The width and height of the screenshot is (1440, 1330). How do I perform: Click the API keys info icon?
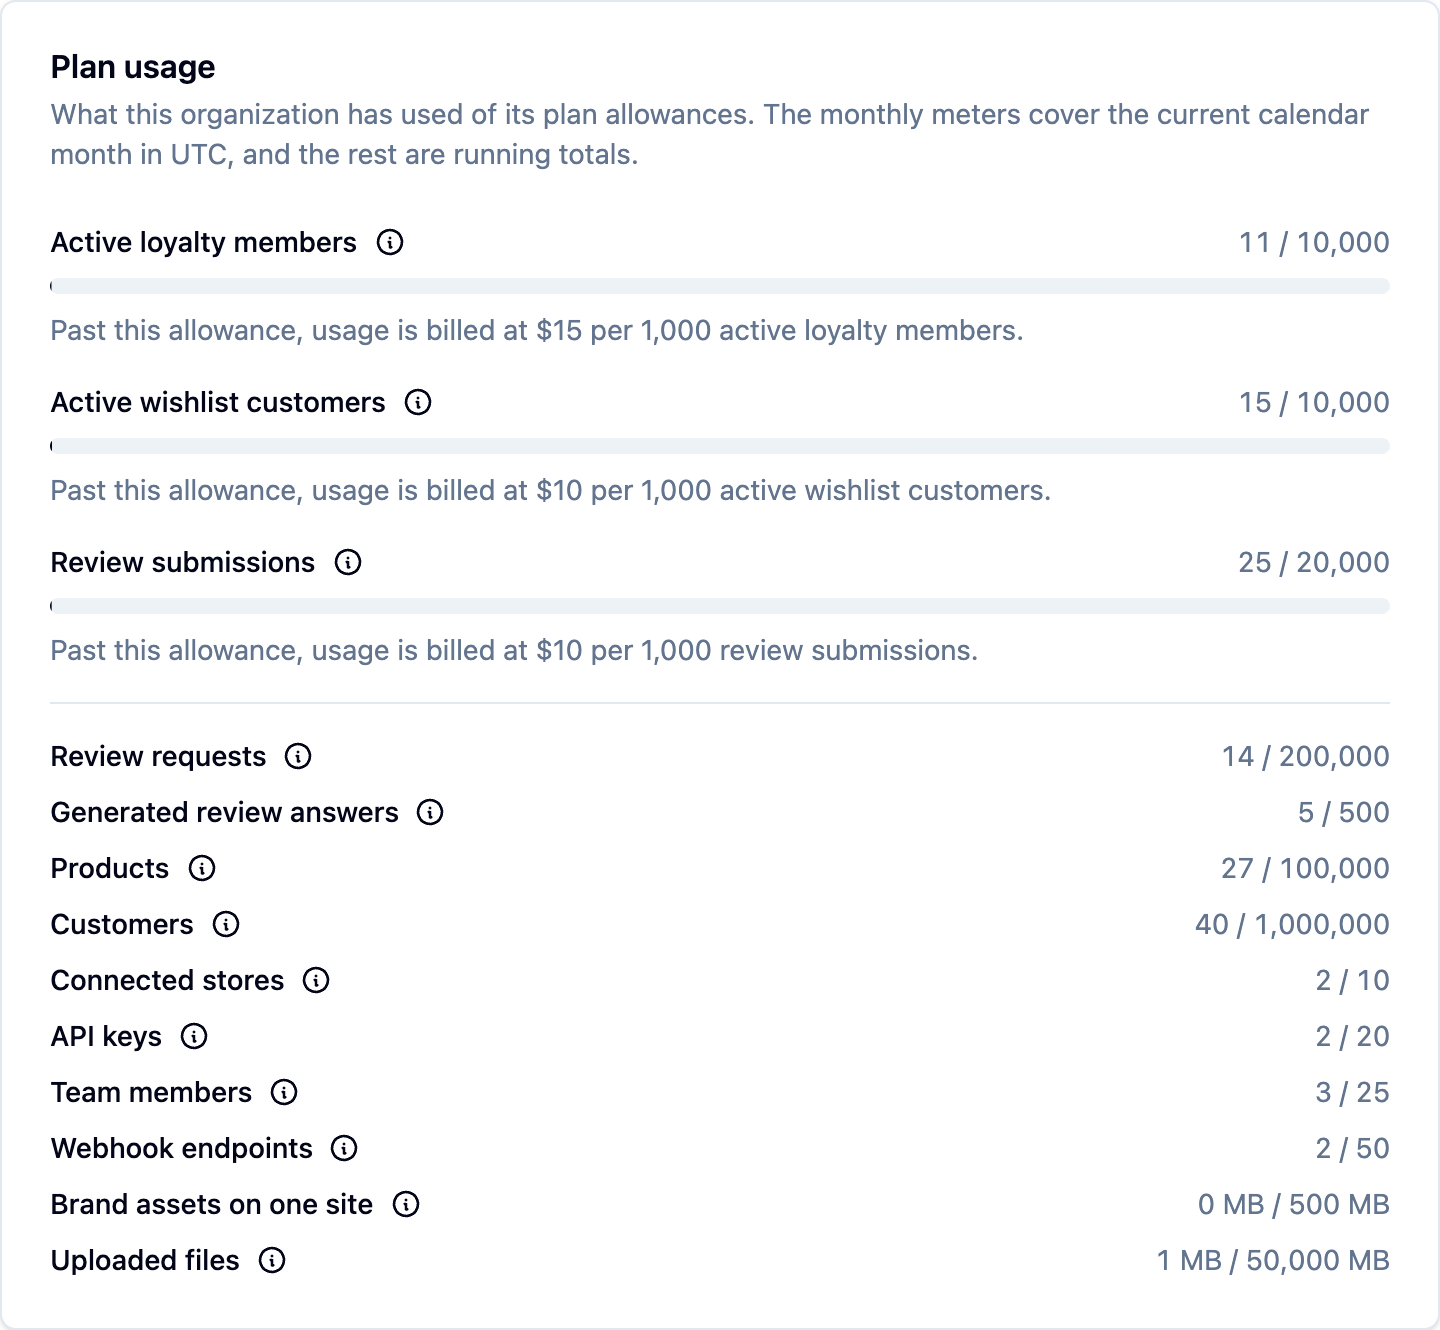click(194, 1036)
